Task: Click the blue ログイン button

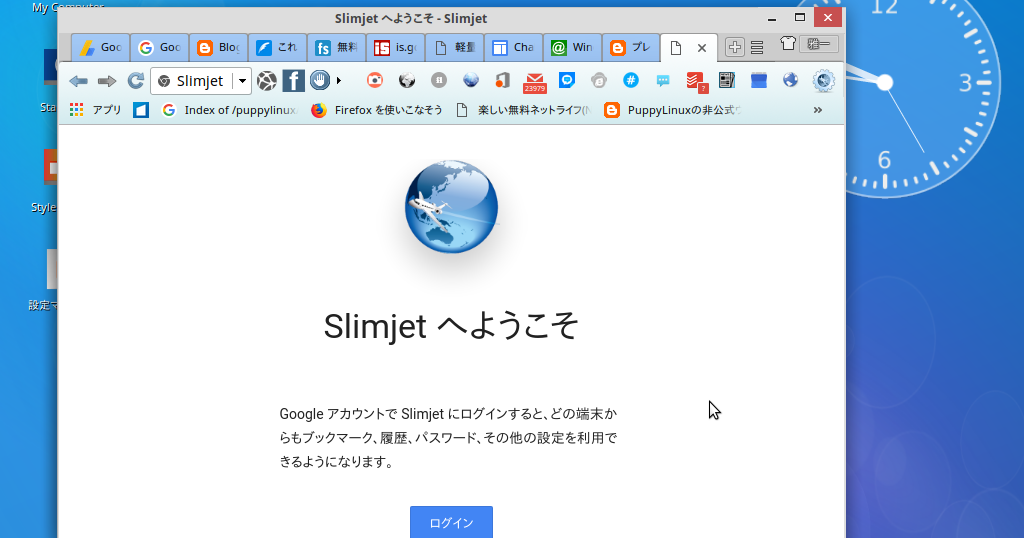Action: (x=451, y=522)
